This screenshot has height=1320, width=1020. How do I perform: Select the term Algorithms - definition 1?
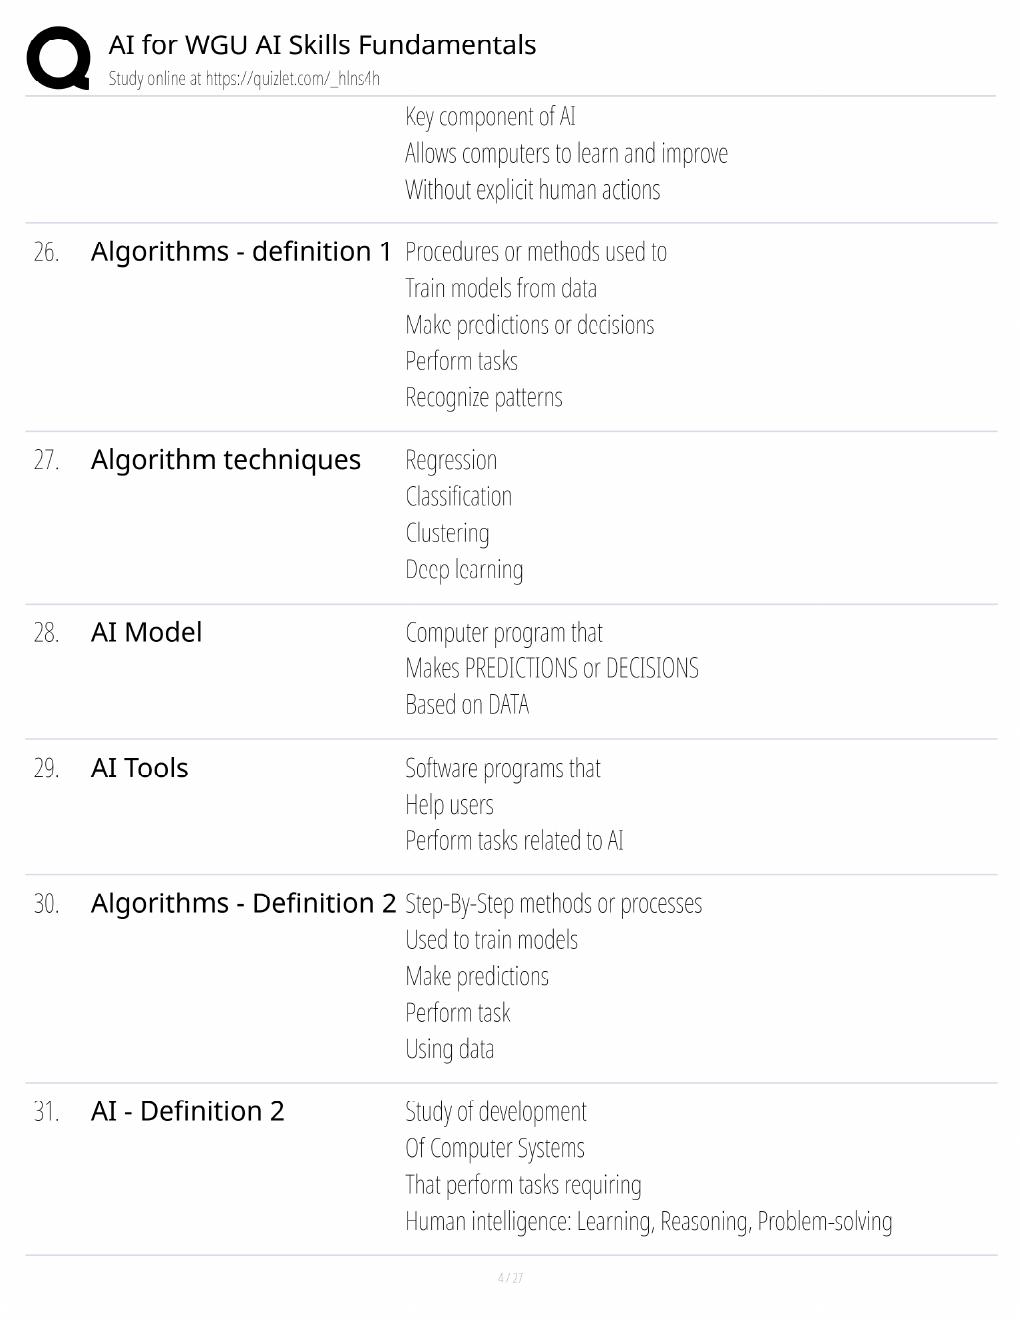click(241, 251)
